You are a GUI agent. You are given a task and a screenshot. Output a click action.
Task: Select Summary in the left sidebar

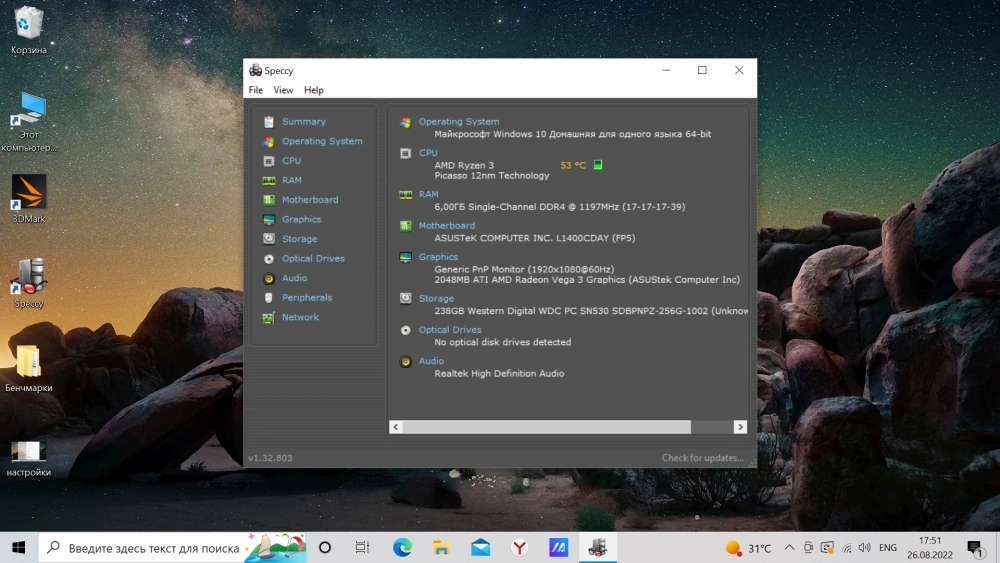(x=303, y=122)
